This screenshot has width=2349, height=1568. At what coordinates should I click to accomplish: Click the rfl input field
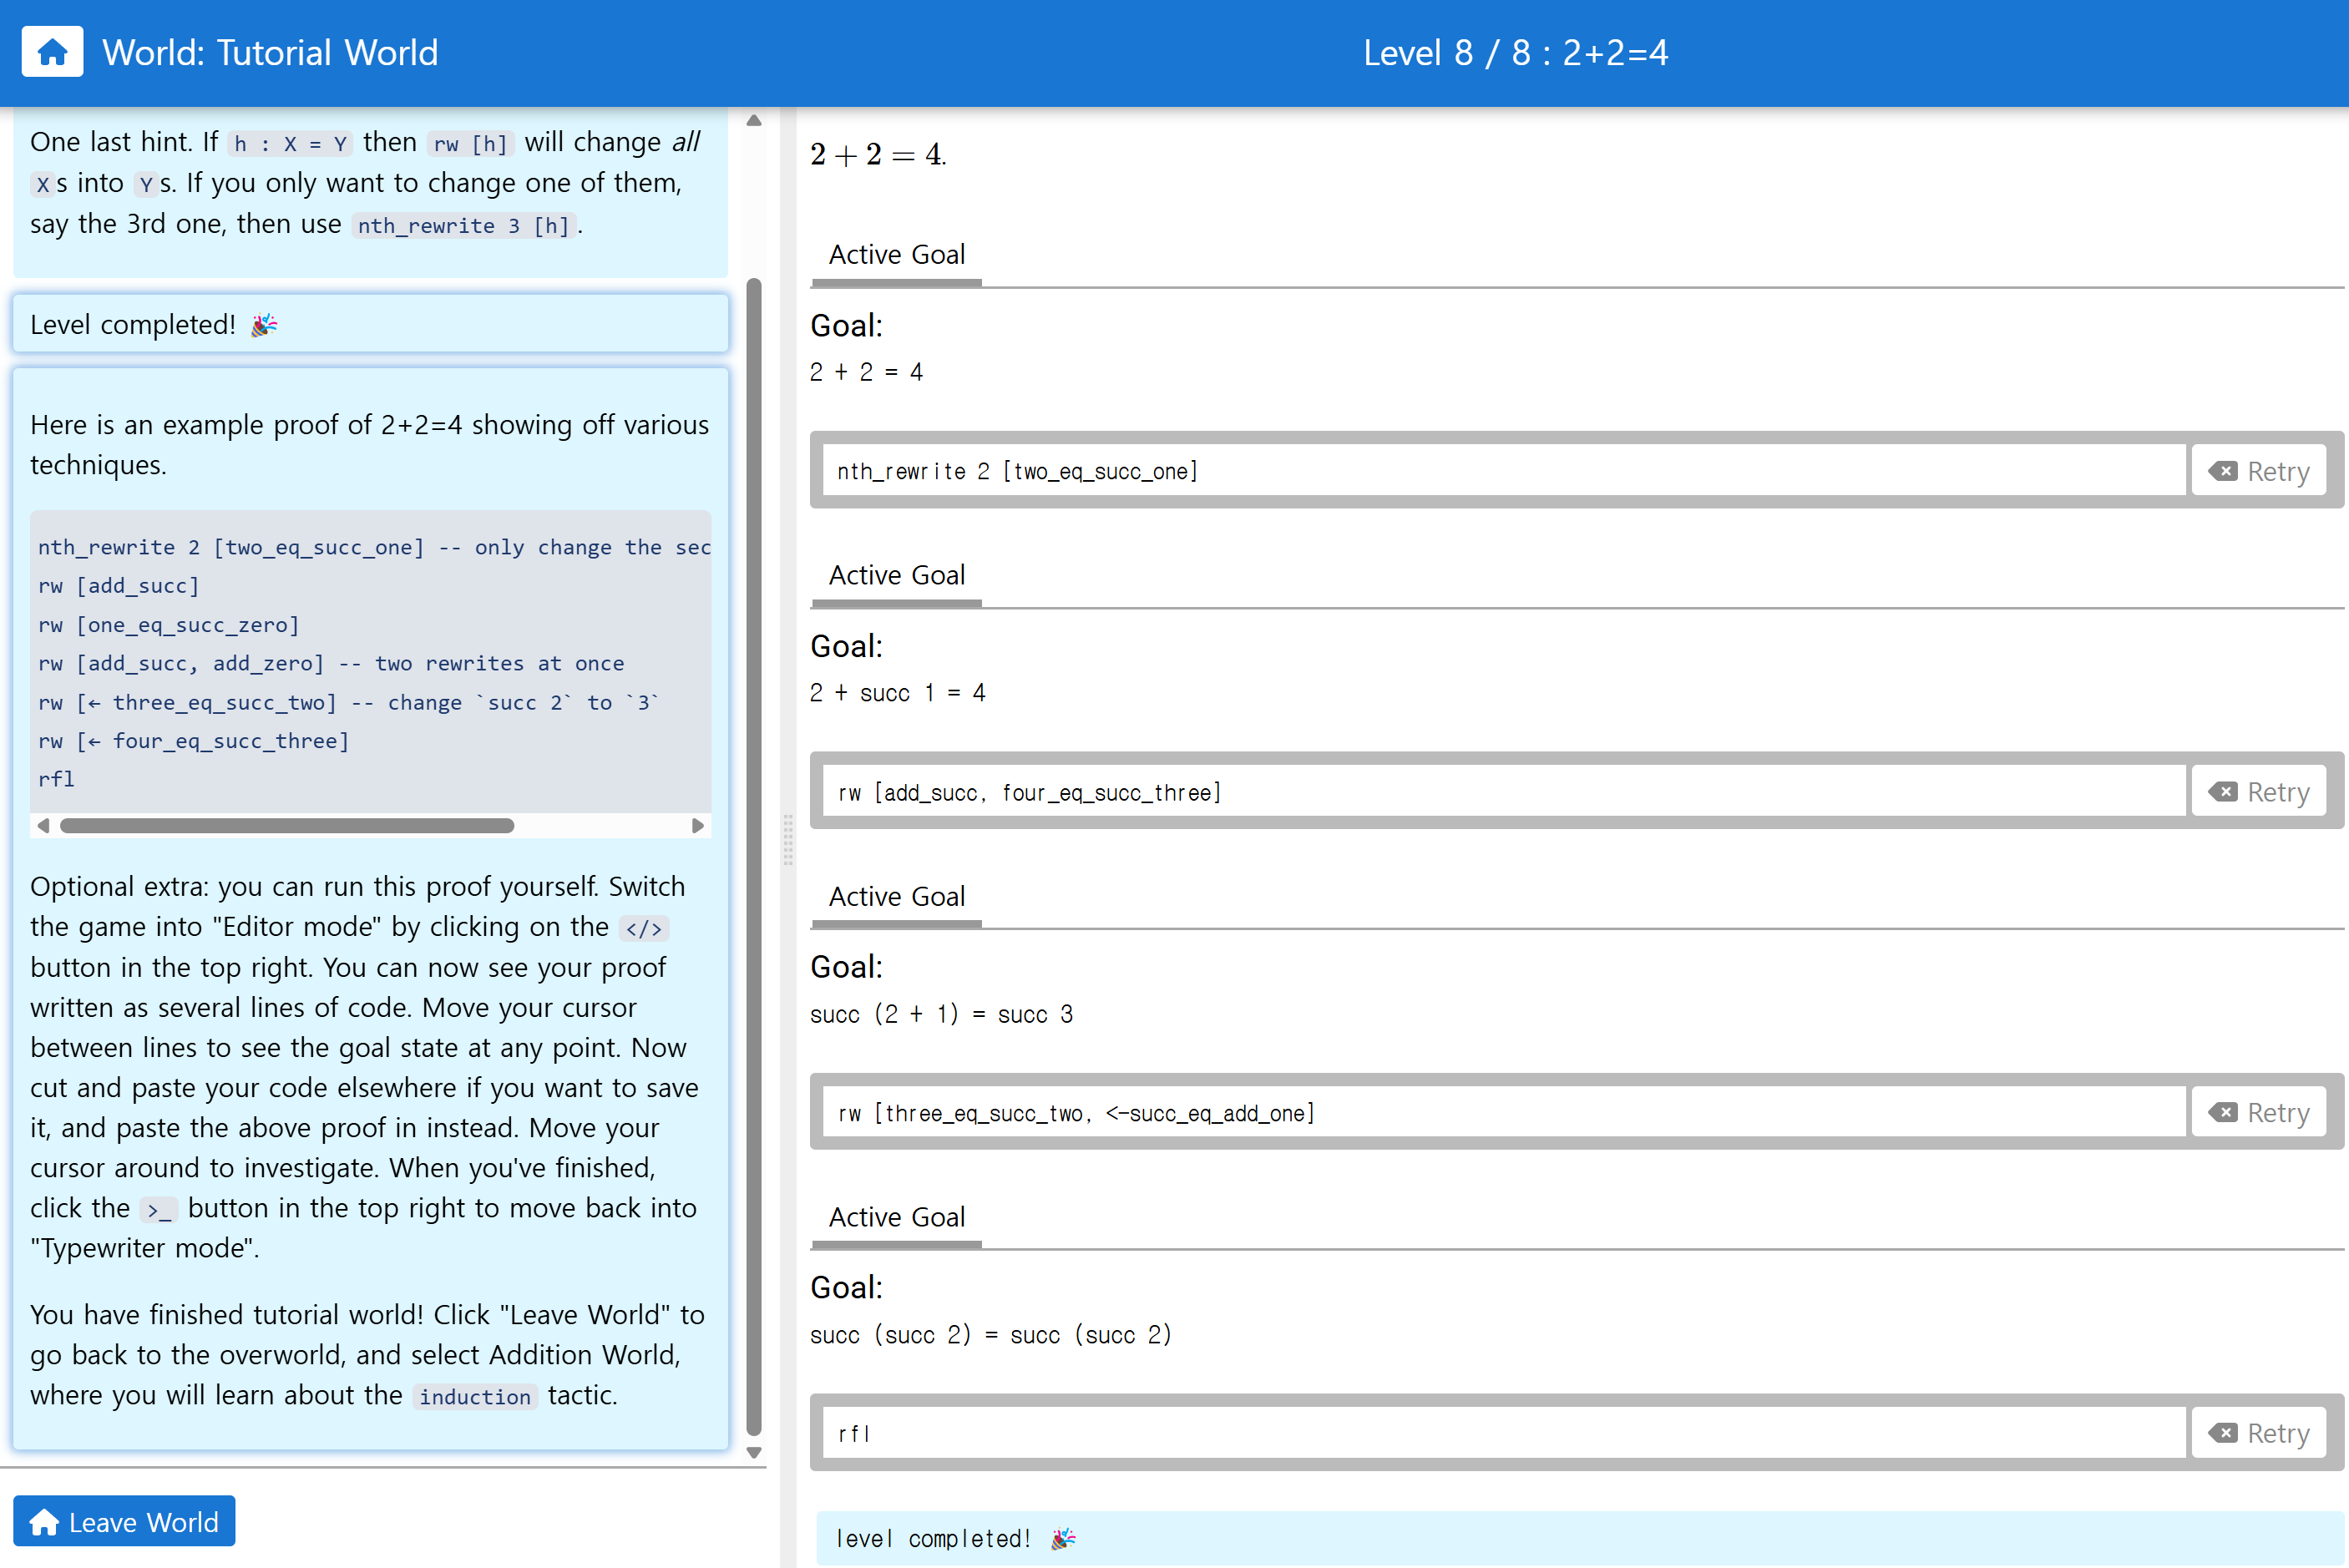1500,1433
